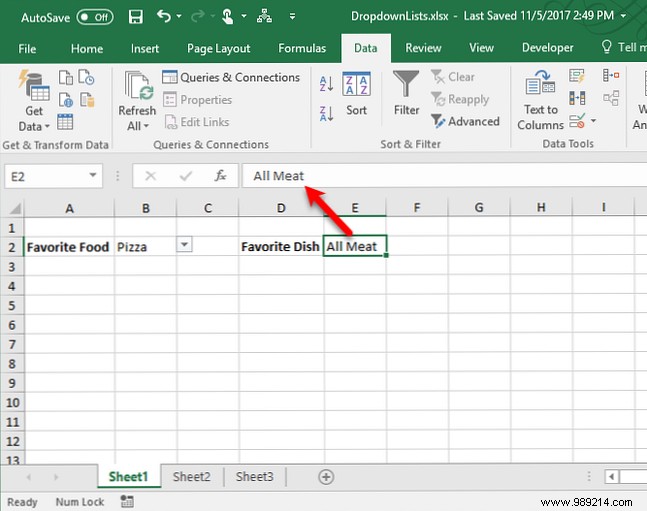Switch to Sheet3 tab
This screenshot has height=511, width=647.
pos(255,477)
